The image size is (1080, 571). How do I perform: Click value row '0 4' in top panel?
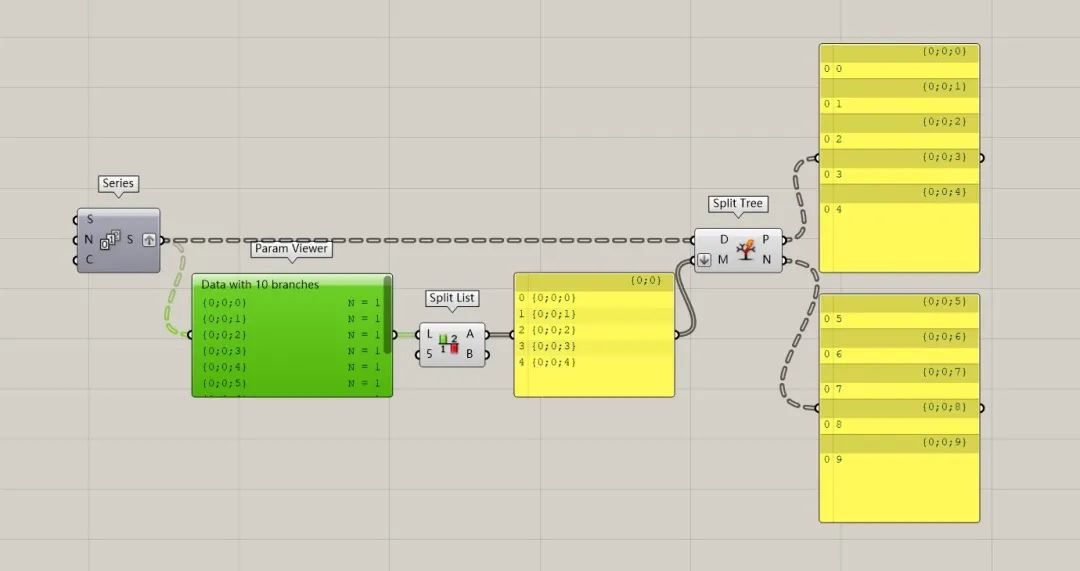(x=899, y=210)
